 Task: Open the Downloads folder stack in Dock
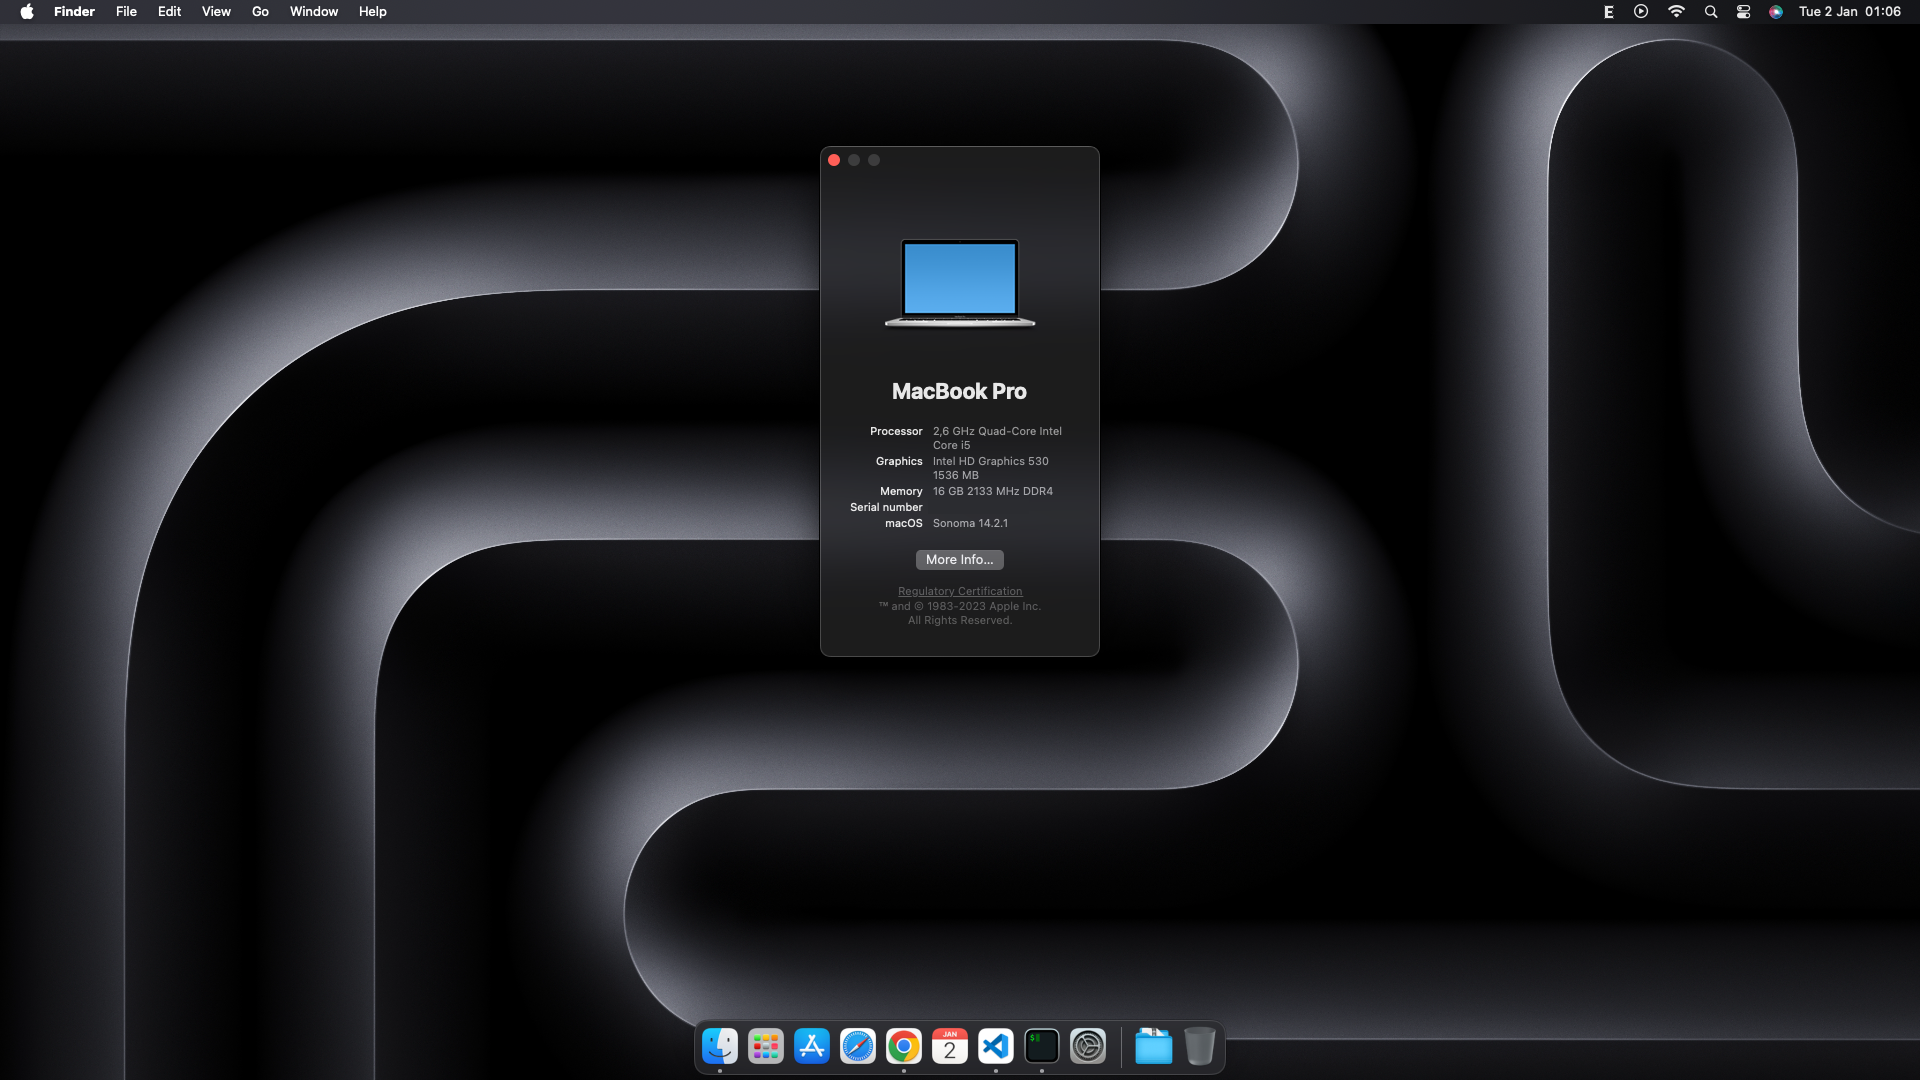point(1154,1047)
